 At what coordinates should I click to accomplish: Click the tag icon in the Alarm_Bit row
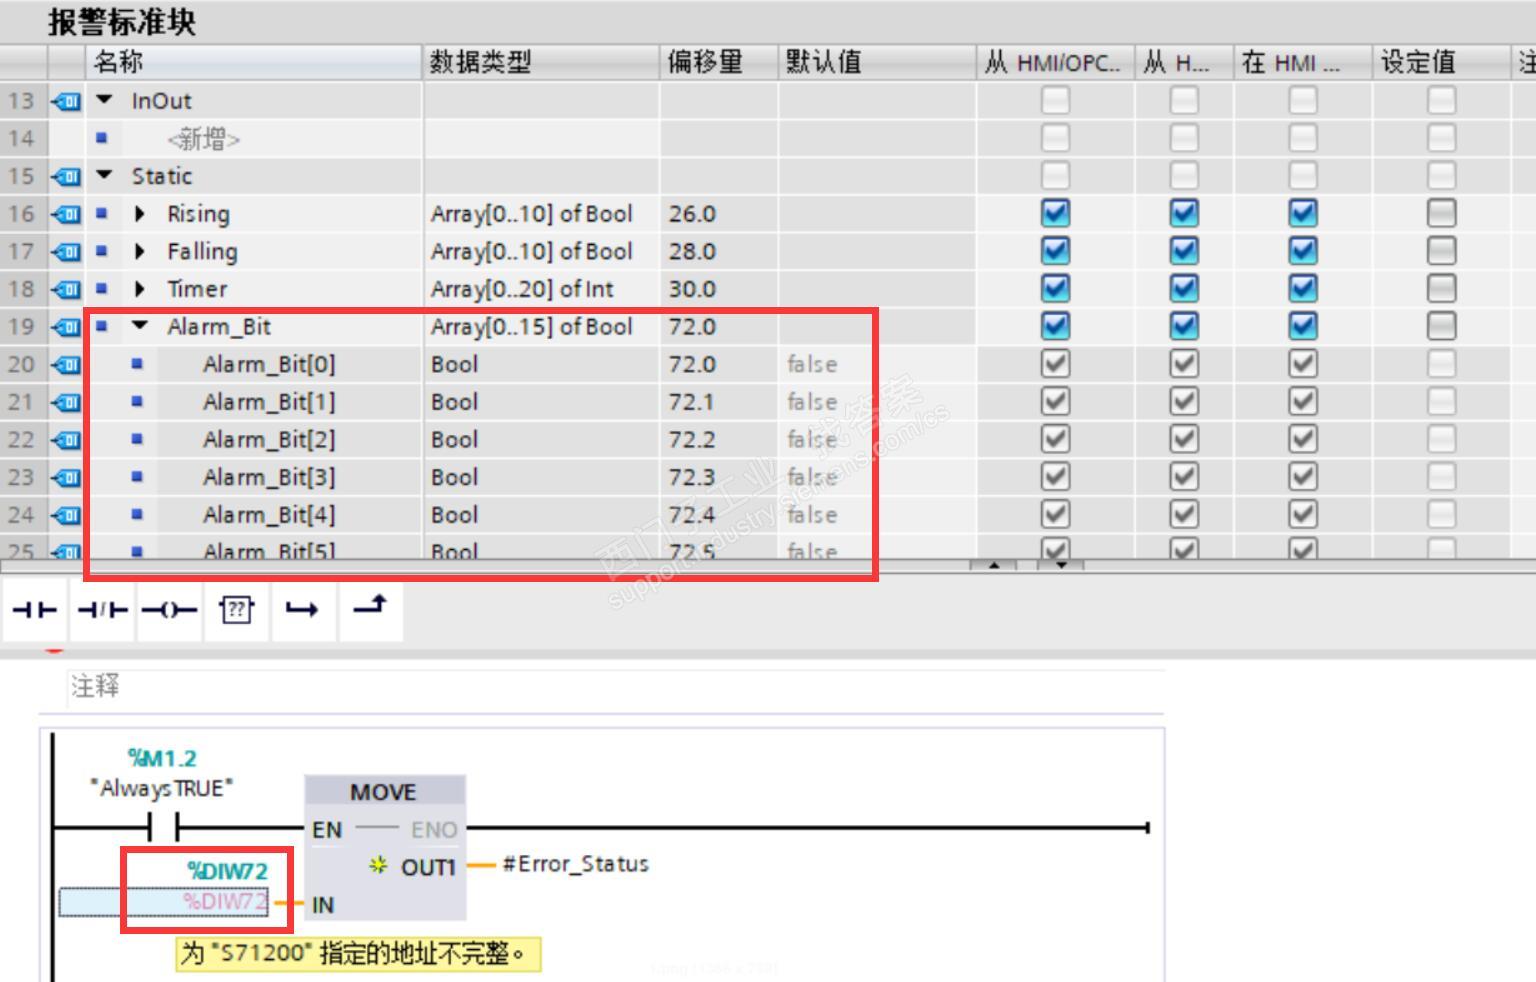click(66, 327)
